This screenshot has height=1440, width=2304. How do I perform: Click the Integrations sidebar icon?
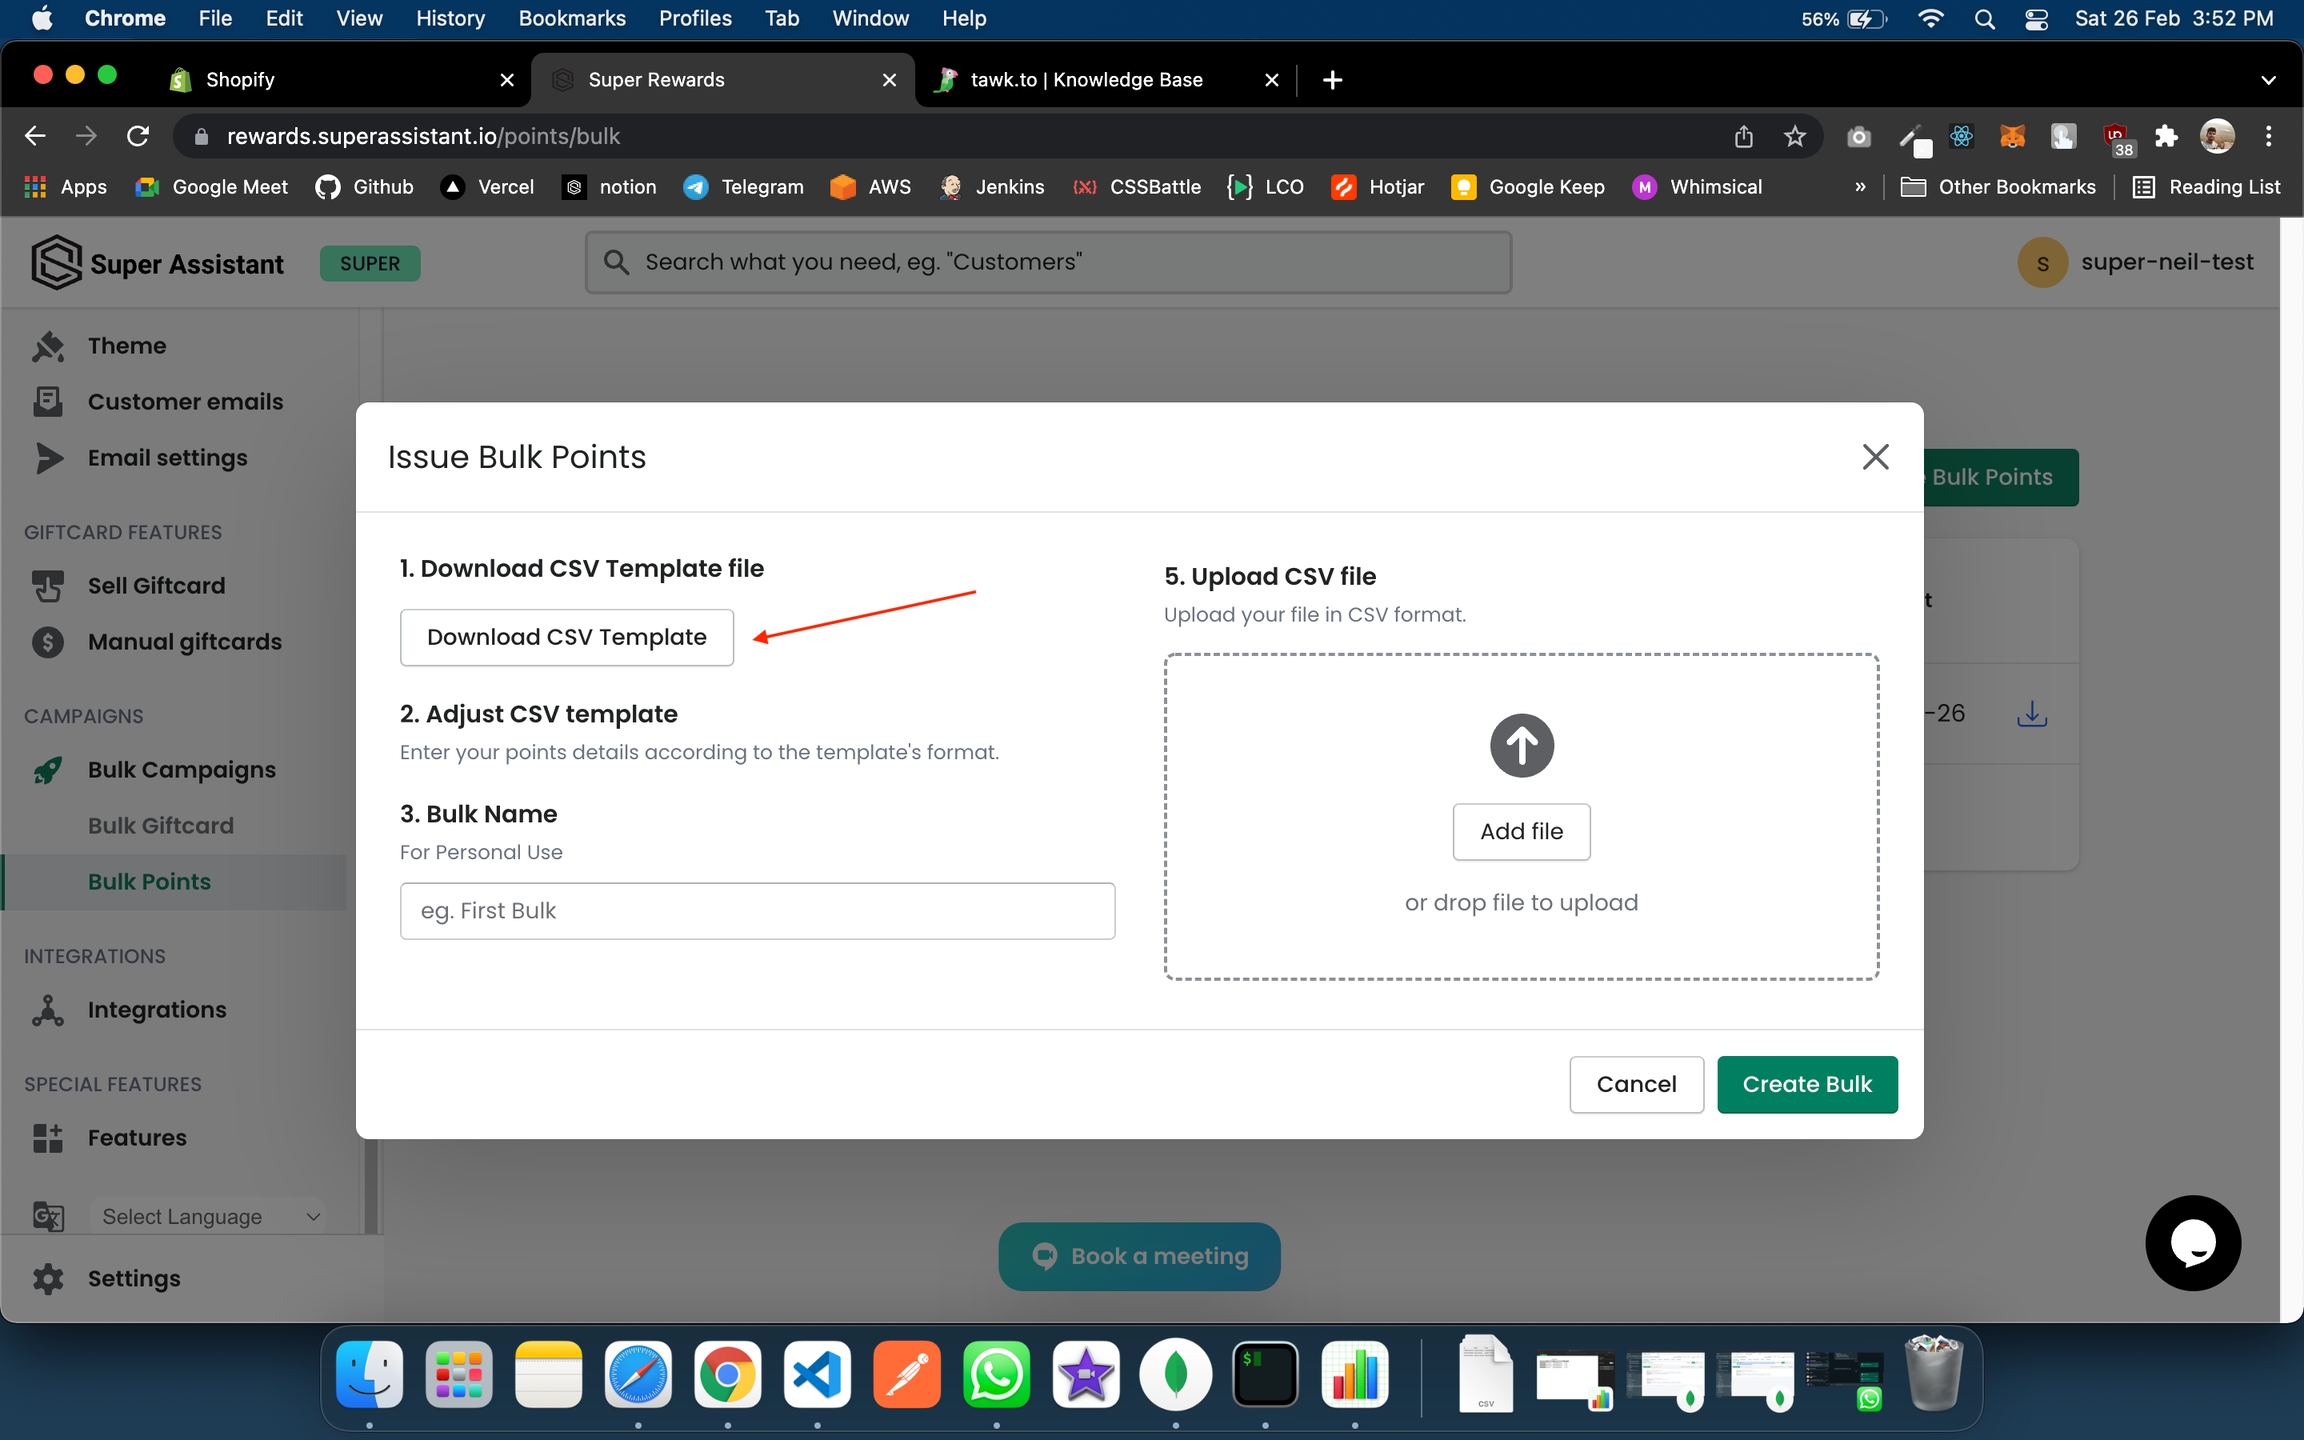(48, 1010)
